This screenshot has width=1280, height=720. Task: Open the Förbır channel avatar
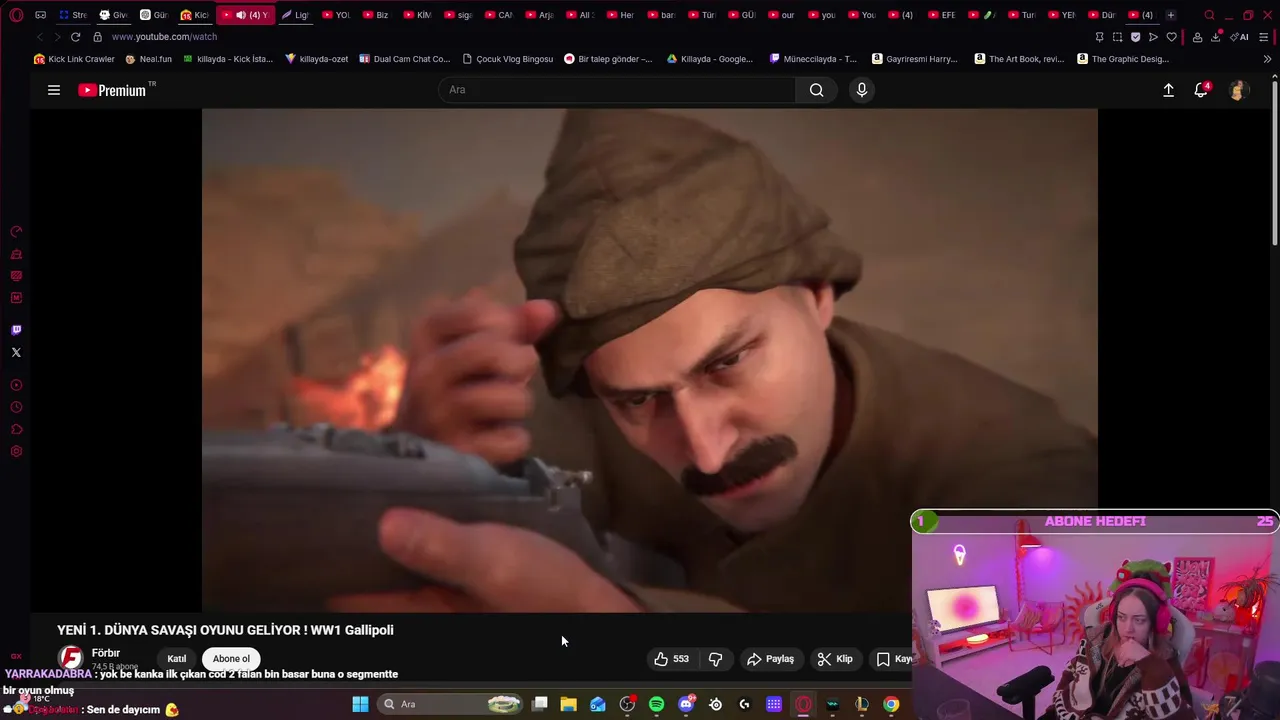pos(70,658)
